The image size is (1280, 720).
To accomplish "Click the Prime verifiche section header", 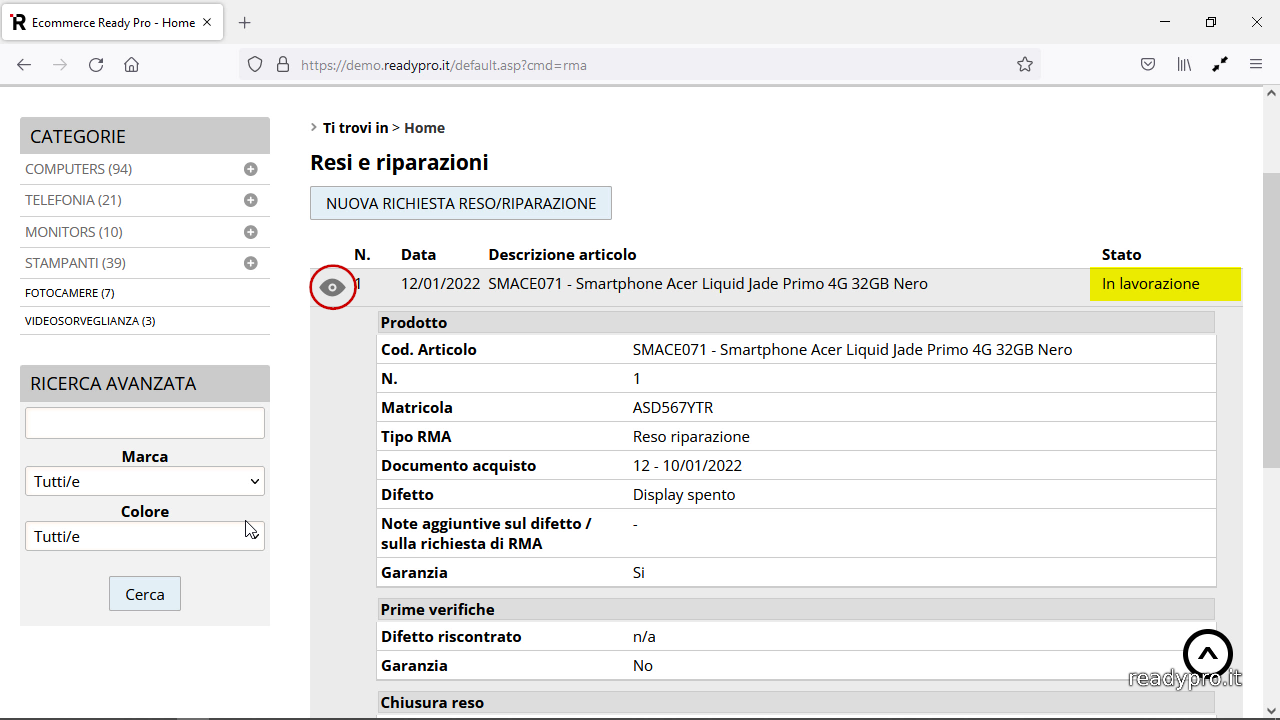I will tap(796, 609).
